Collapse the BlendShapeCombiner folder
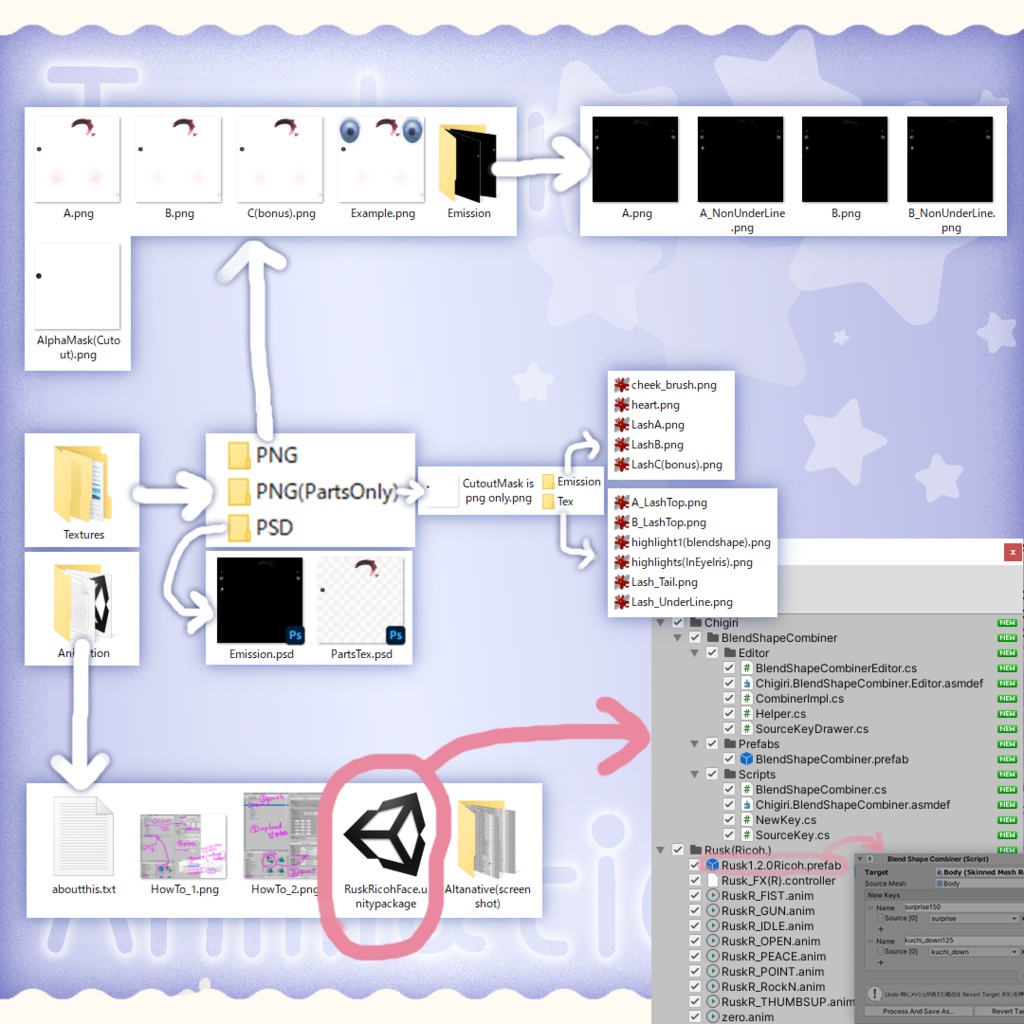1024x1024 pixels. pyautogui.click(x=677, y=637)
